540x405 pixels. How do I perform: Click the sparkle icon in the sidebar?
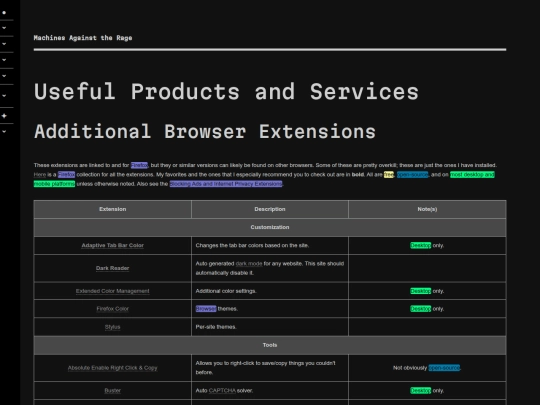tap(4, 116)
